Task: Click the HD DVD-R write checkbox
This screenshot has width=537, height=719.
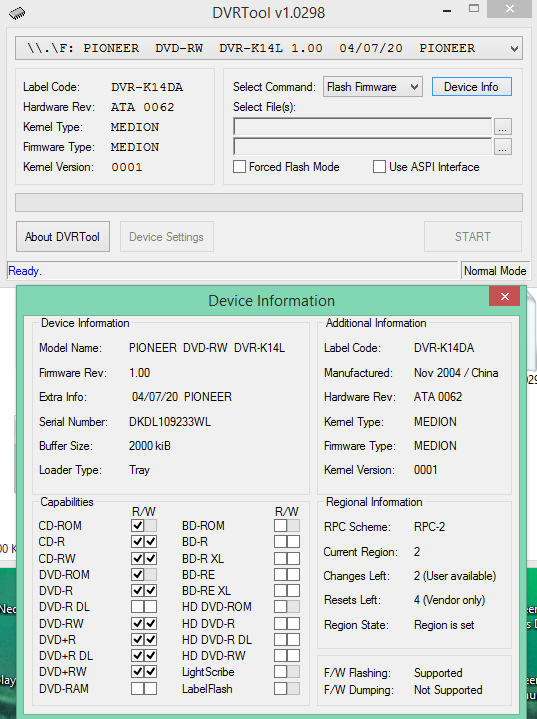Action: click(x=293, y=623)
